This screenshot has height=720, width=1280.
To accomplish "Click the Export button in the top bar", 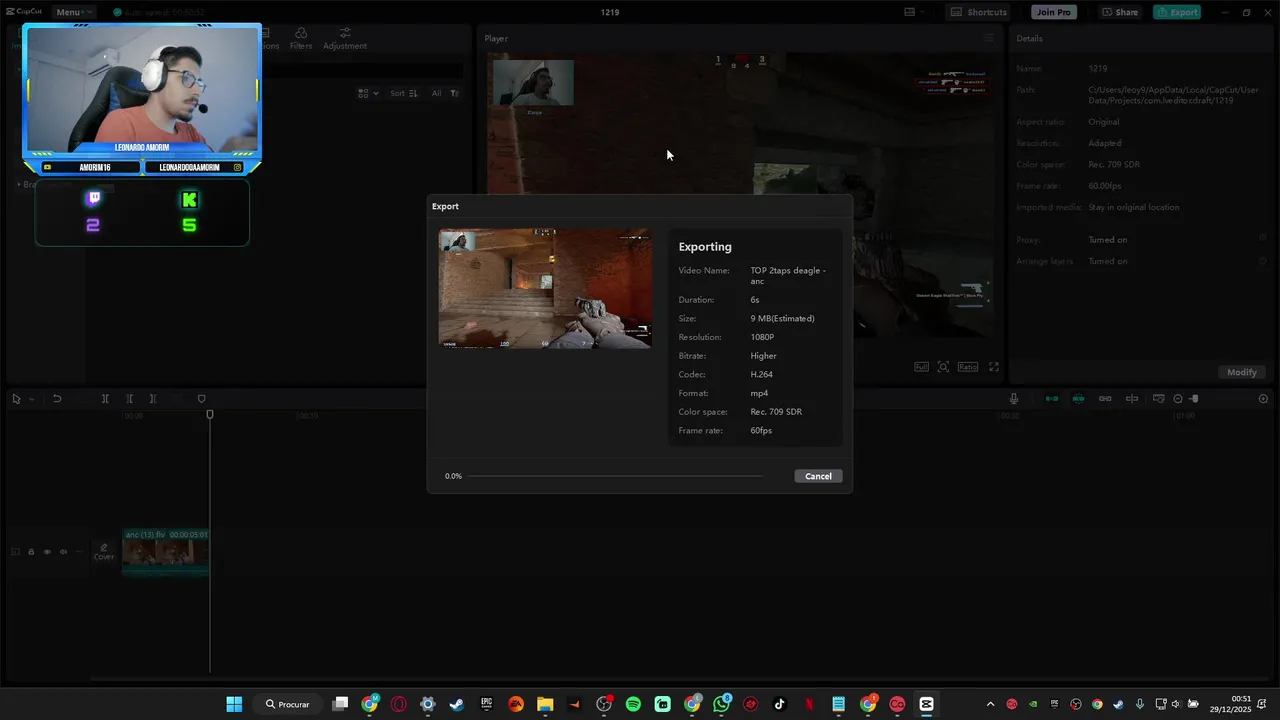I will [x=1177, y=12].
